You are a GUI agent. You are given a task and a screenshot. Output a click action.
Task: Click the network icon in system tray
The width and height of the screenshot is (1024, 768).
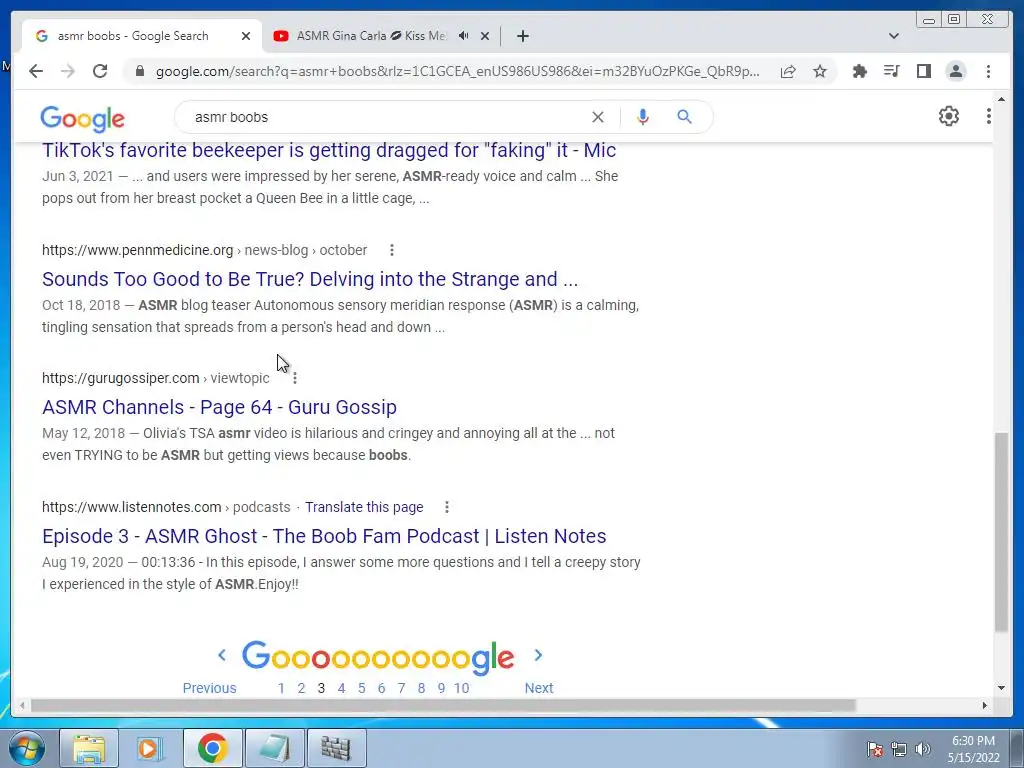(899, 750)
